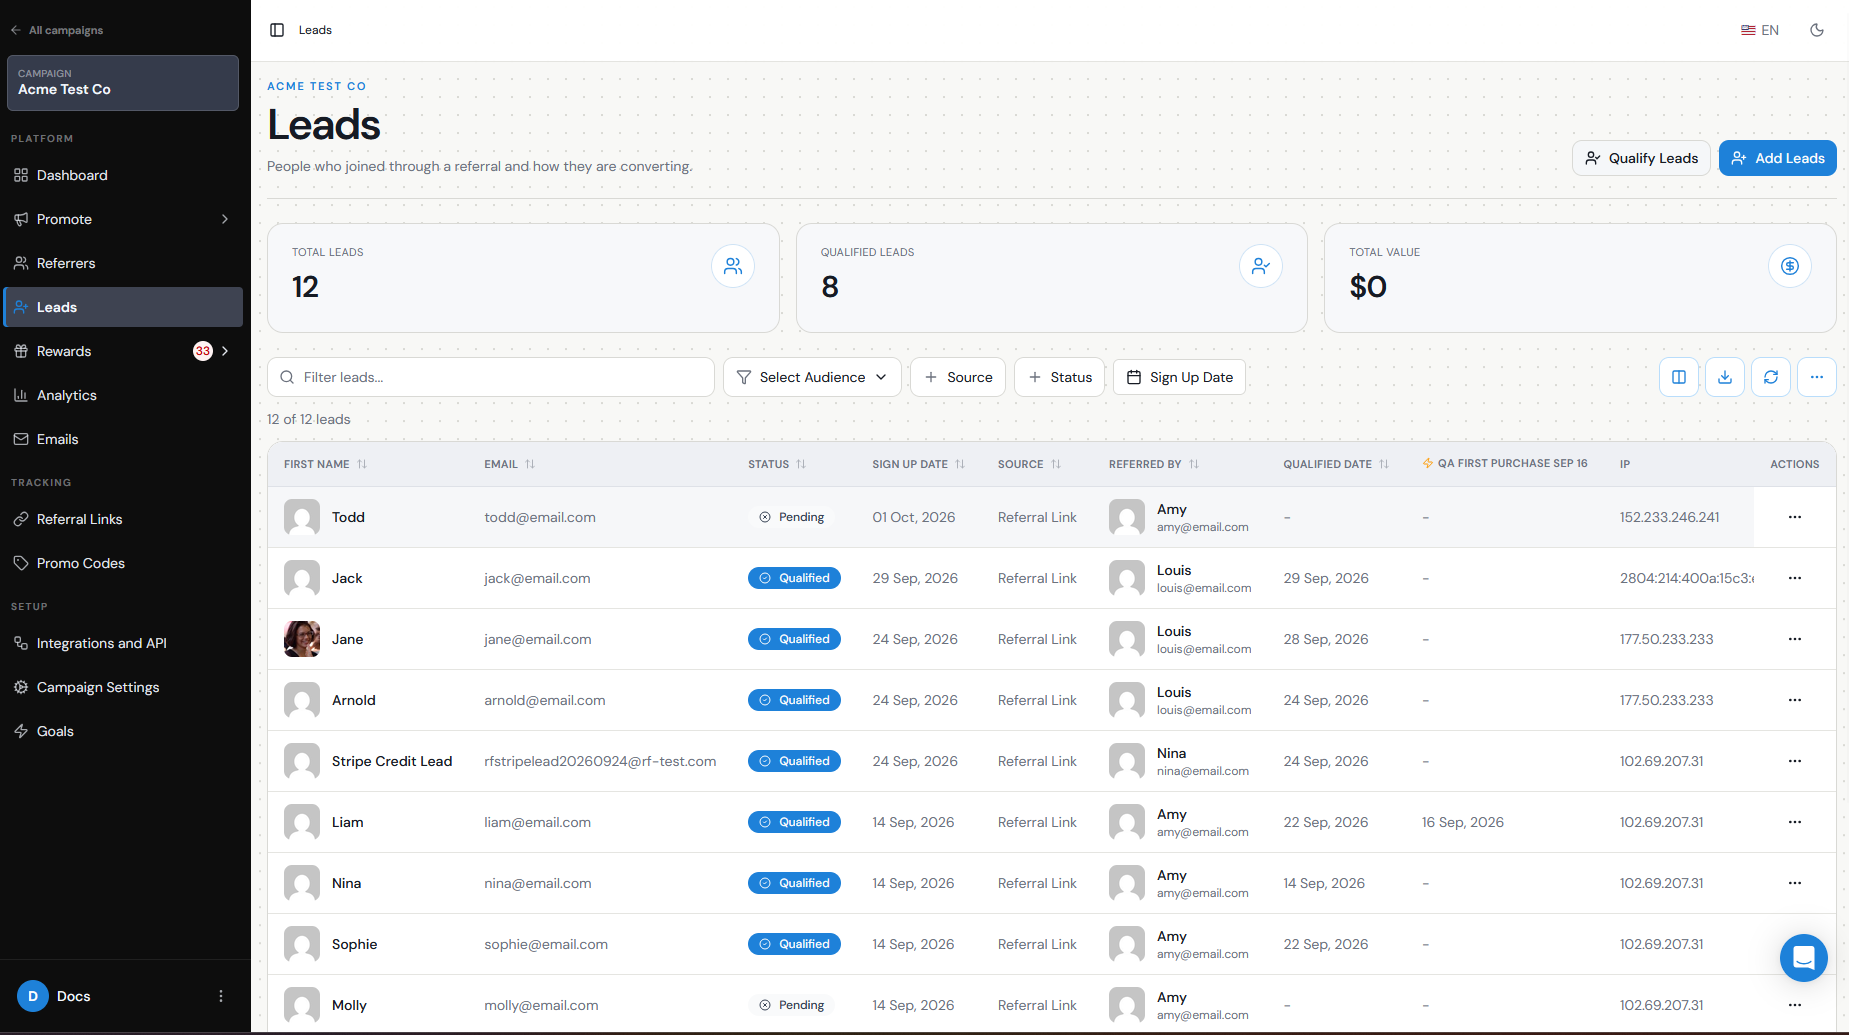Expand the Promote submenu chevron

point(225,219)
